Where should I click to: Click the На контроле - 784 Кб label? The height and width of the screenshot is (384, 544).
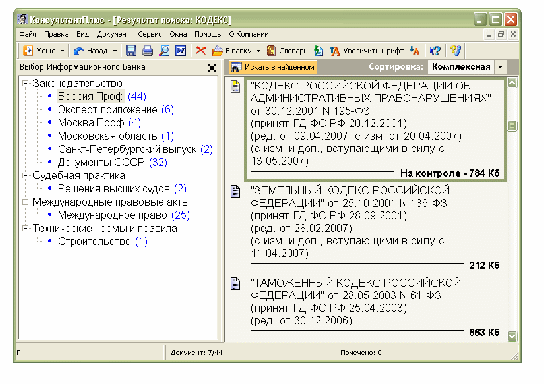tap(450, 173)
